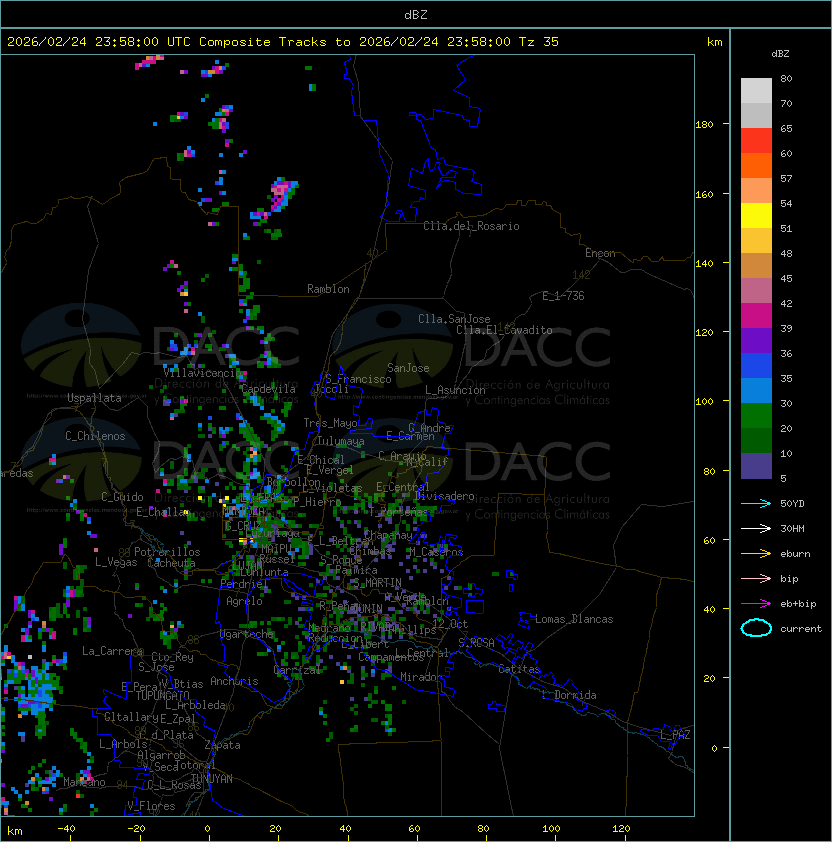Click the magenta eb+bip arrow legend icon
Screen dimensions: 832x842
click(756, 604)
